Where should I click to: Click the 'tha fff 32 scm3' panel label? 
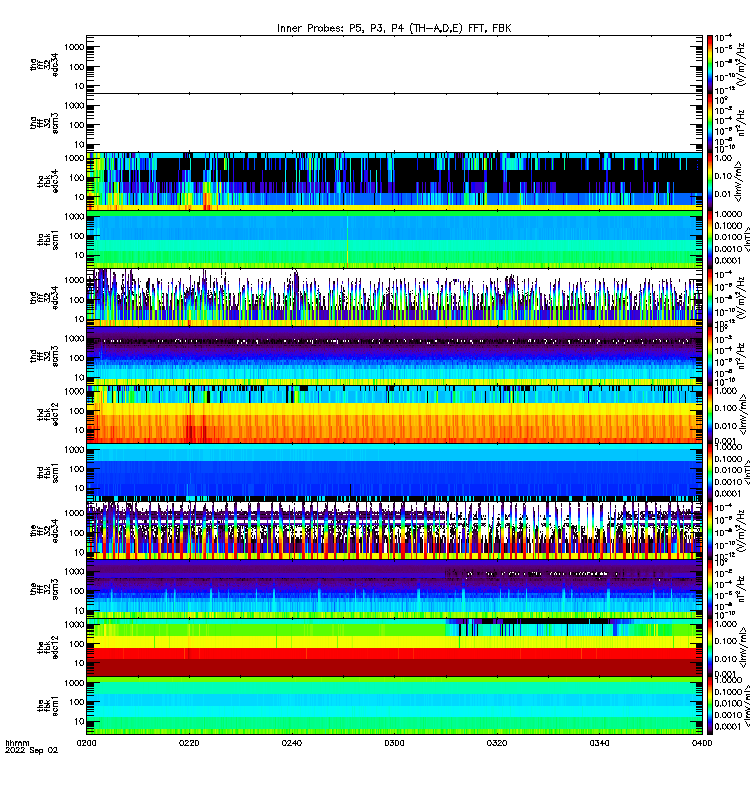[x=44, y=123]
